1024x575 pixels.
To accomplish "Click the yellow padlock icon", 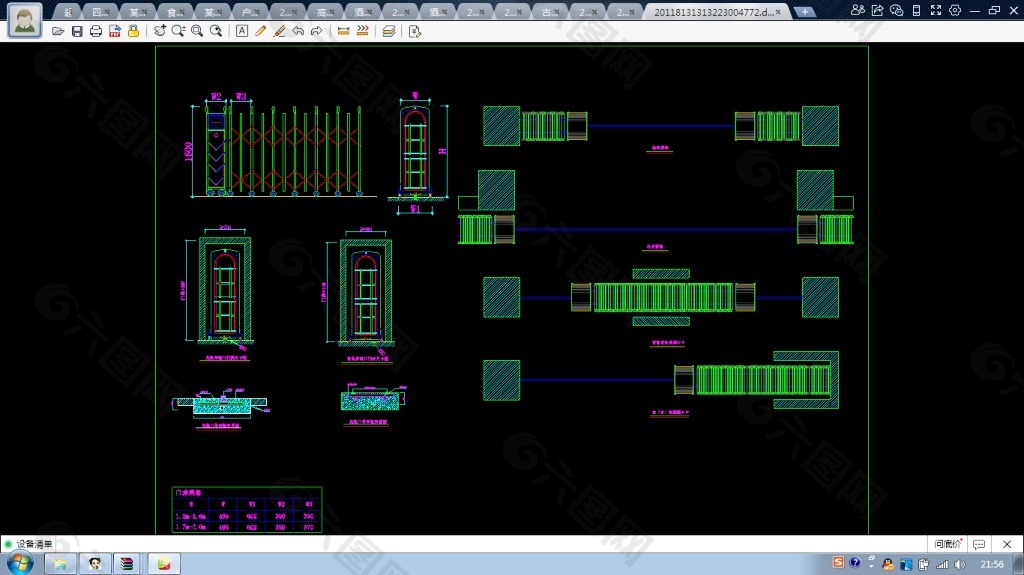I will (133, 31).
